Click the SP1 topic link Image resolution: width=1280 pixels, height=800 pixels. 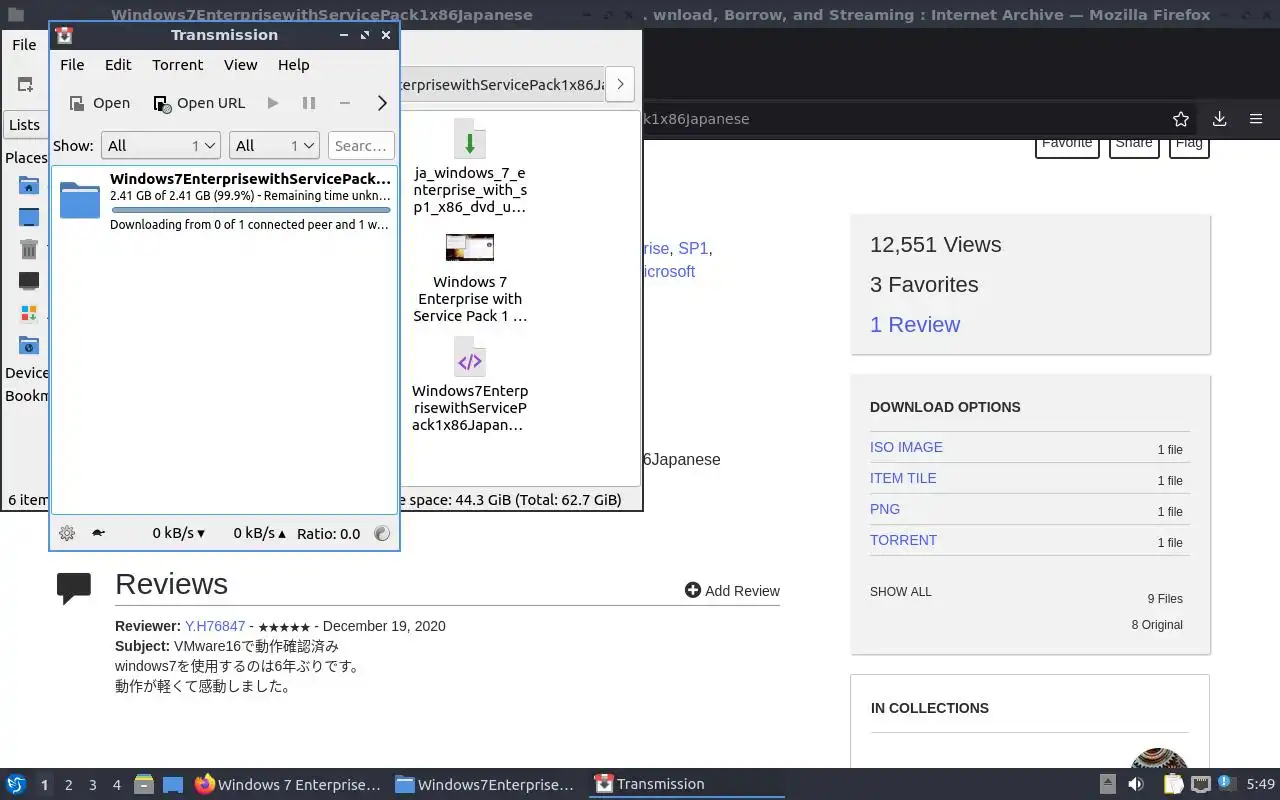click(693, 248)
